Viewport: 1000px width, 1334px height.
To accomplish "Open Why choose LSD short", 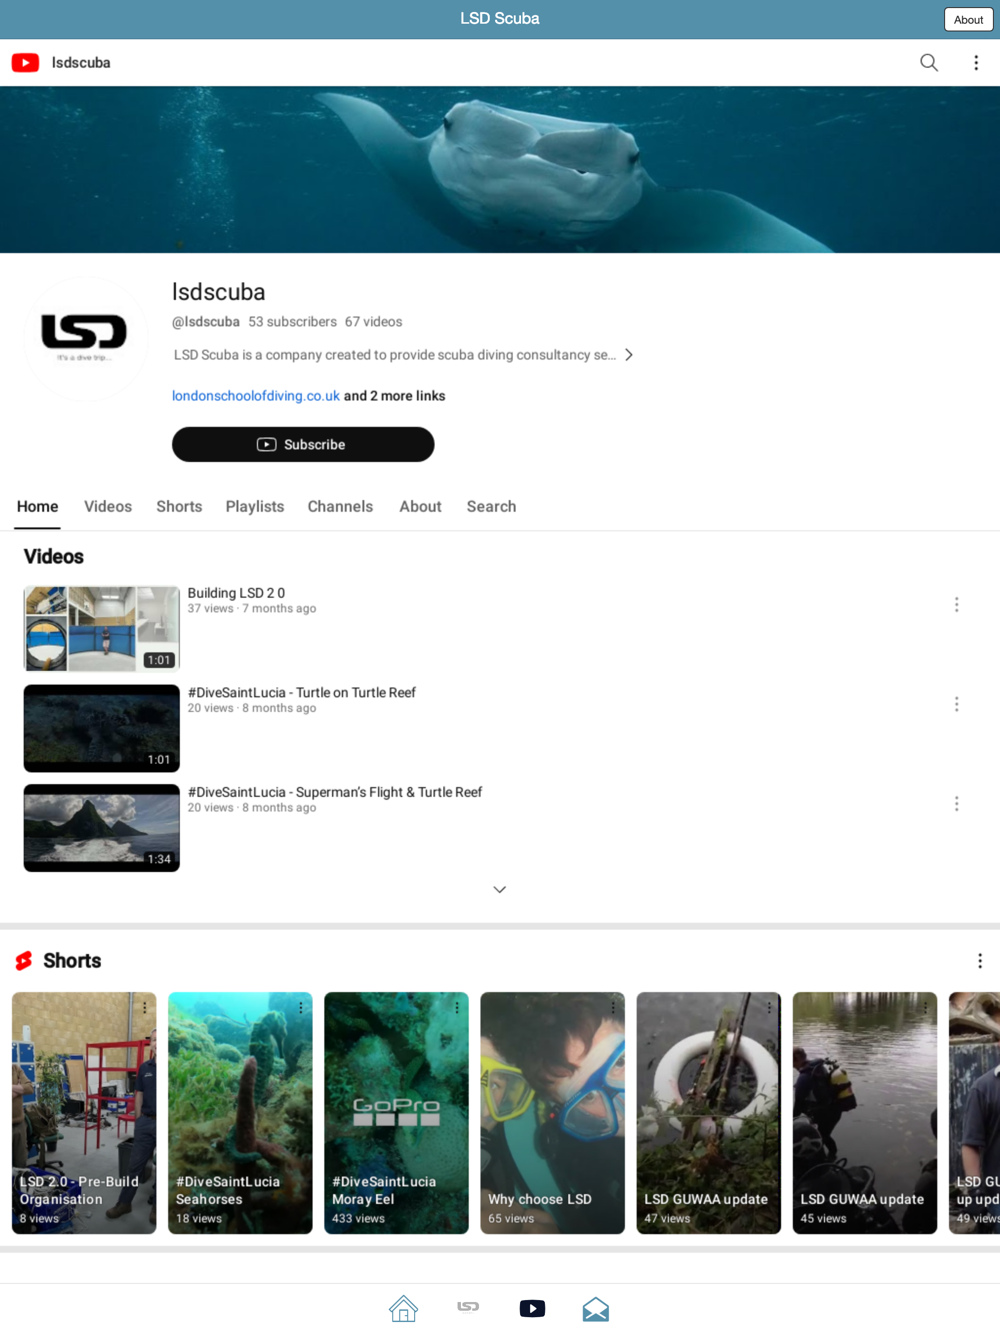I will click(552, 1113).
